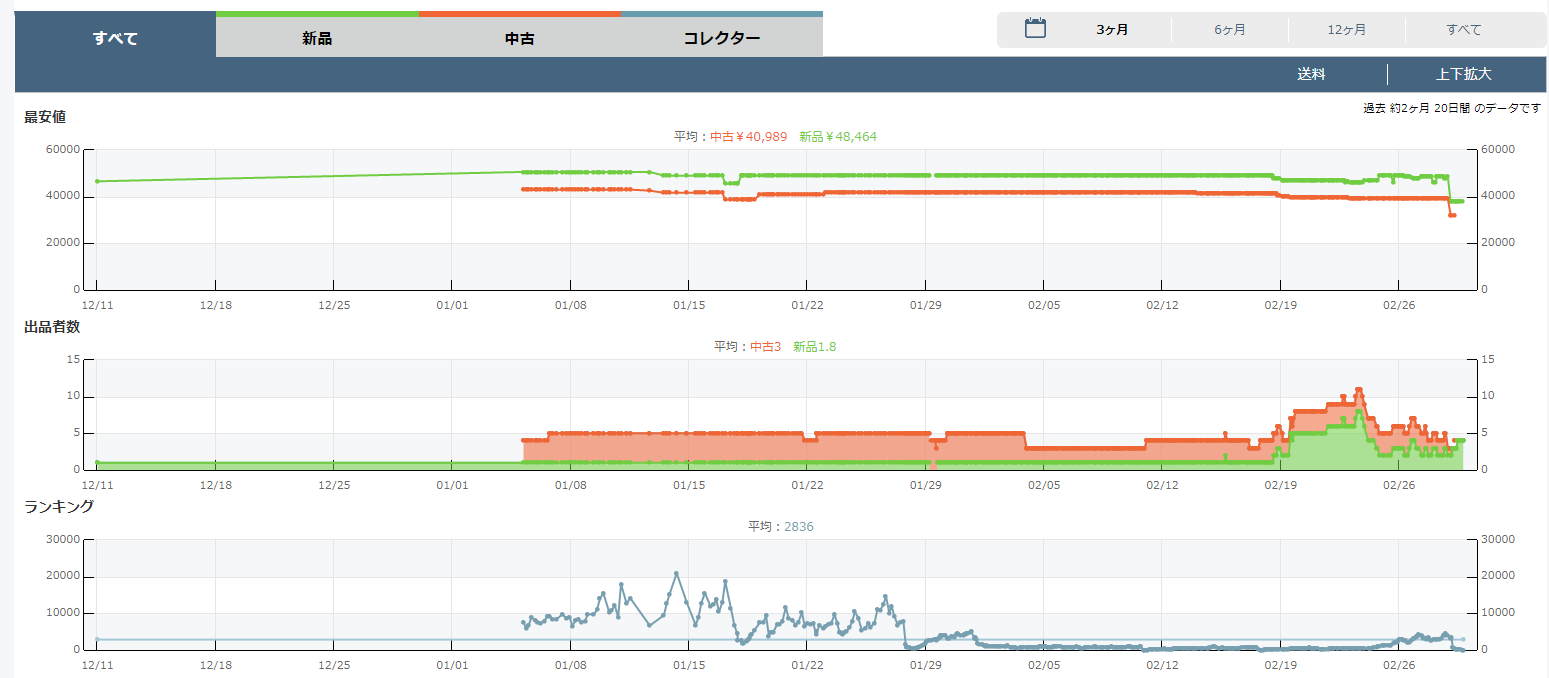Image resolution: width=1549 pixels, height=678 pixels.
Task: Select the 3ヶ月 time range
Action: (x=1112, y=30)
